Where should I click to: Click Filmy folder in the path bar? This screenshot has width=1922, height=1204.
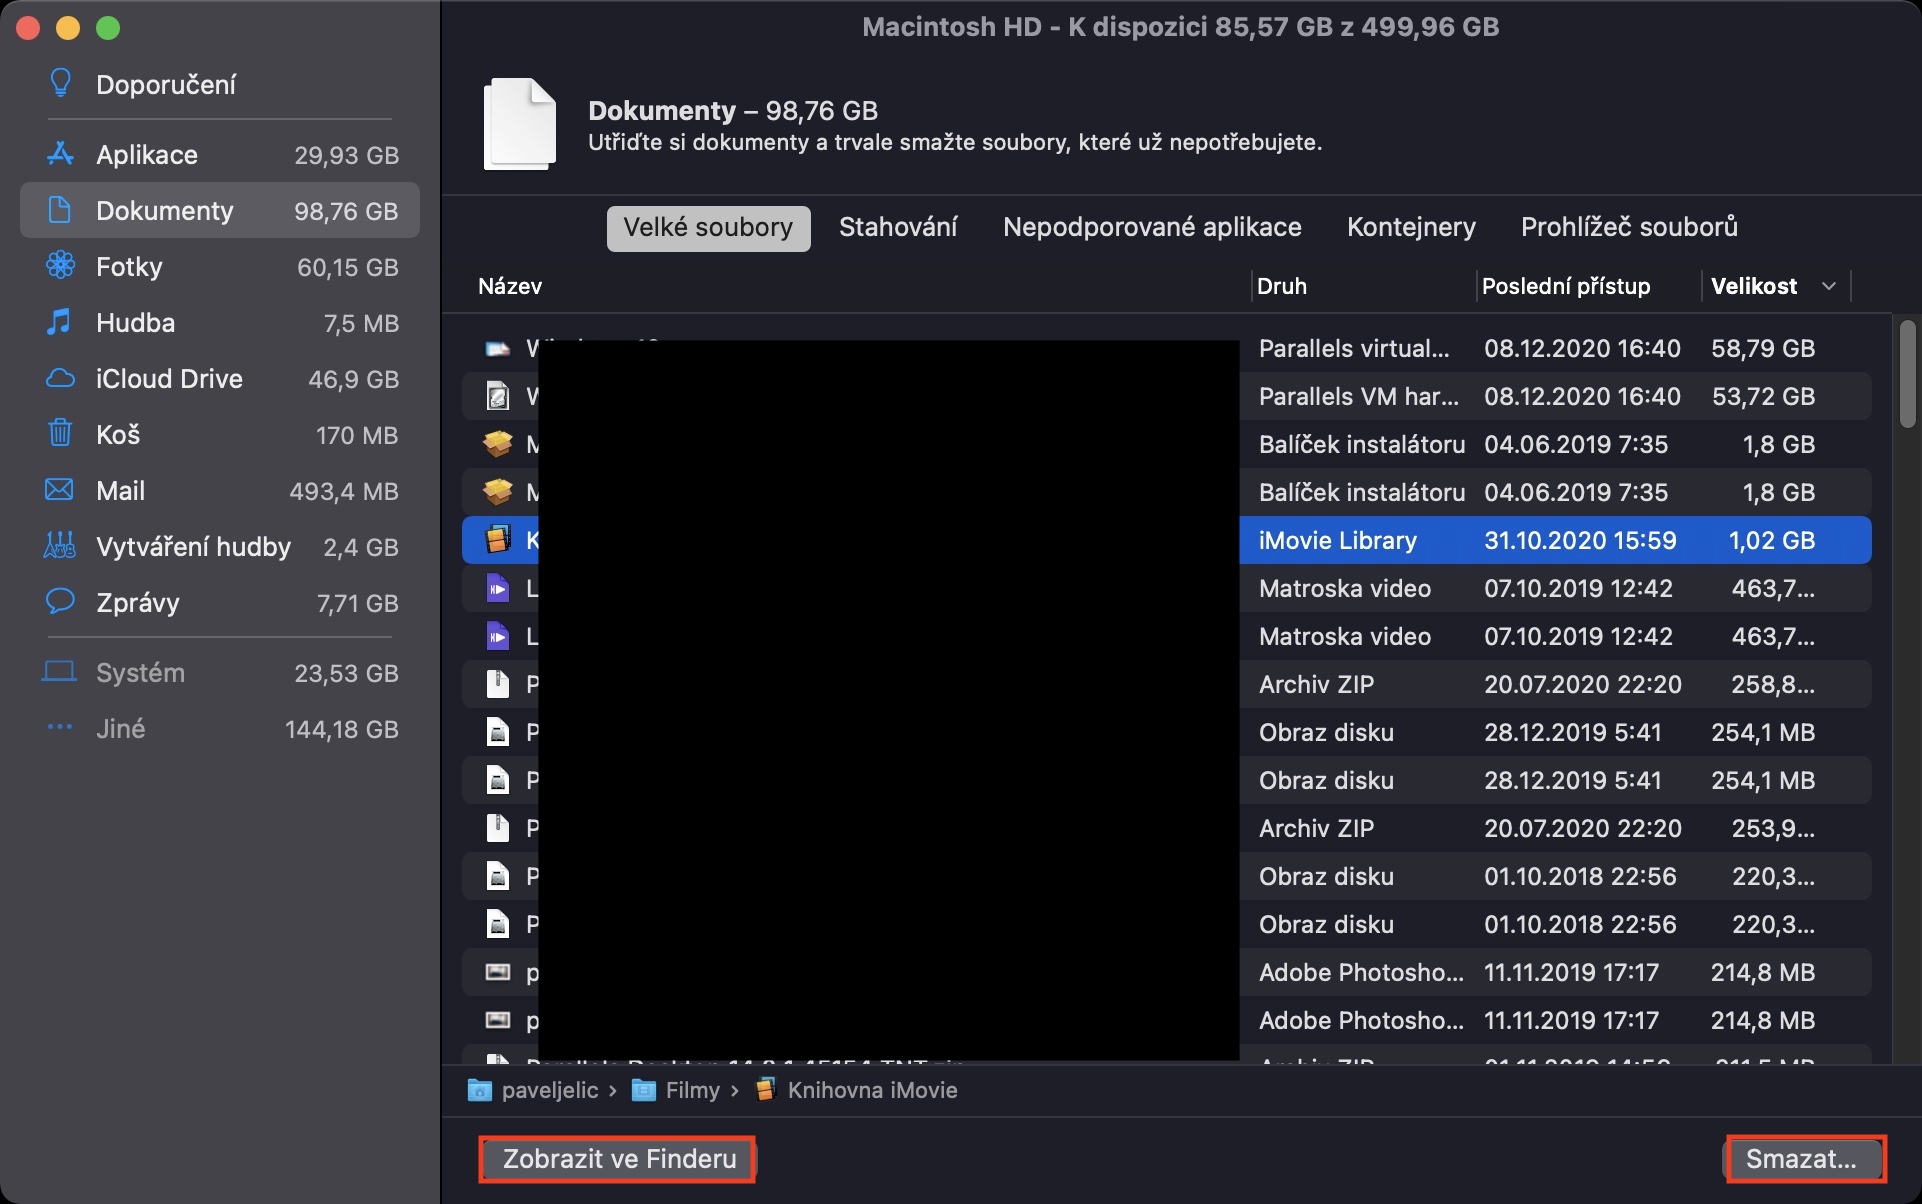coord(692,1090)
